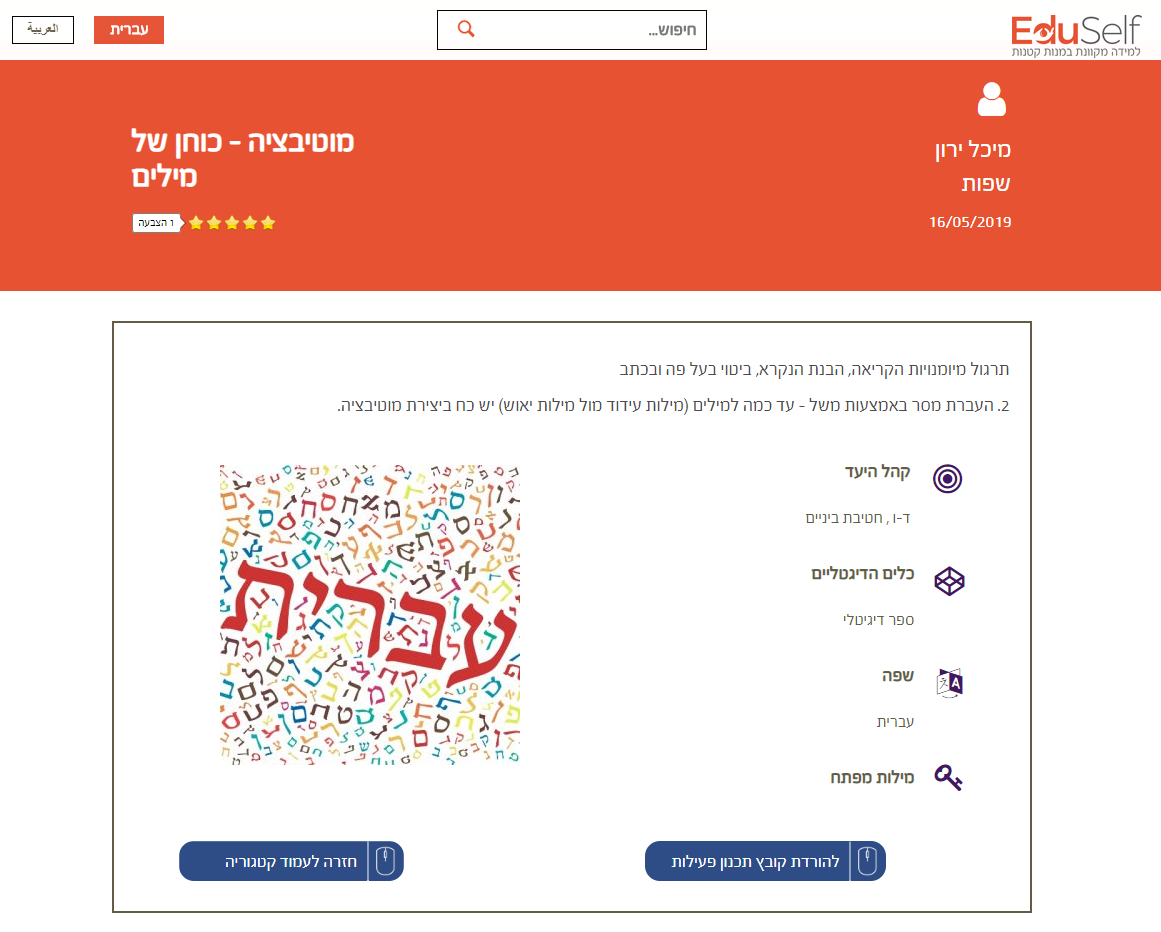Click the שפות subject label

point(986,184)
